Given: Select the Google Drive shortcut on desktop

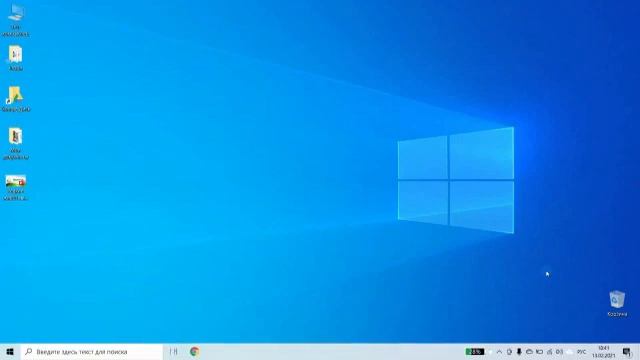Looking at the screenshot, I should click(x=16, y=99).
